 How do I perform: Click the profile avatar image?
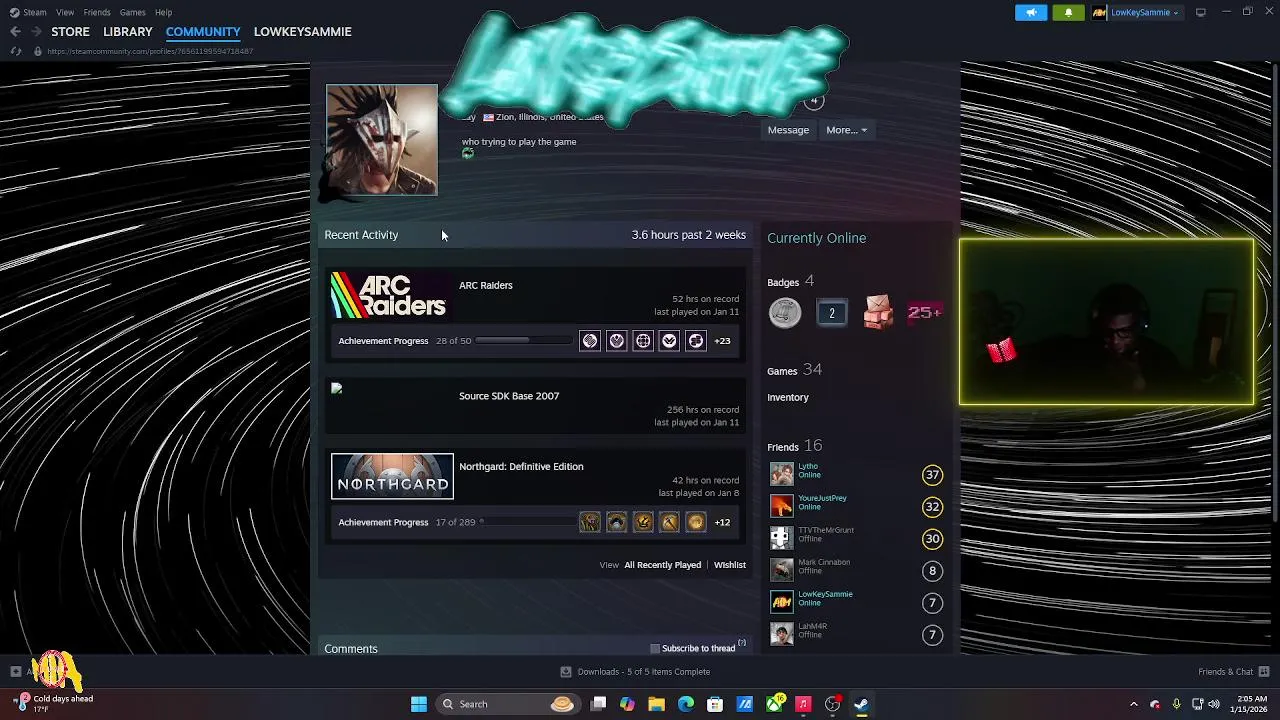(x=382, y=140)
